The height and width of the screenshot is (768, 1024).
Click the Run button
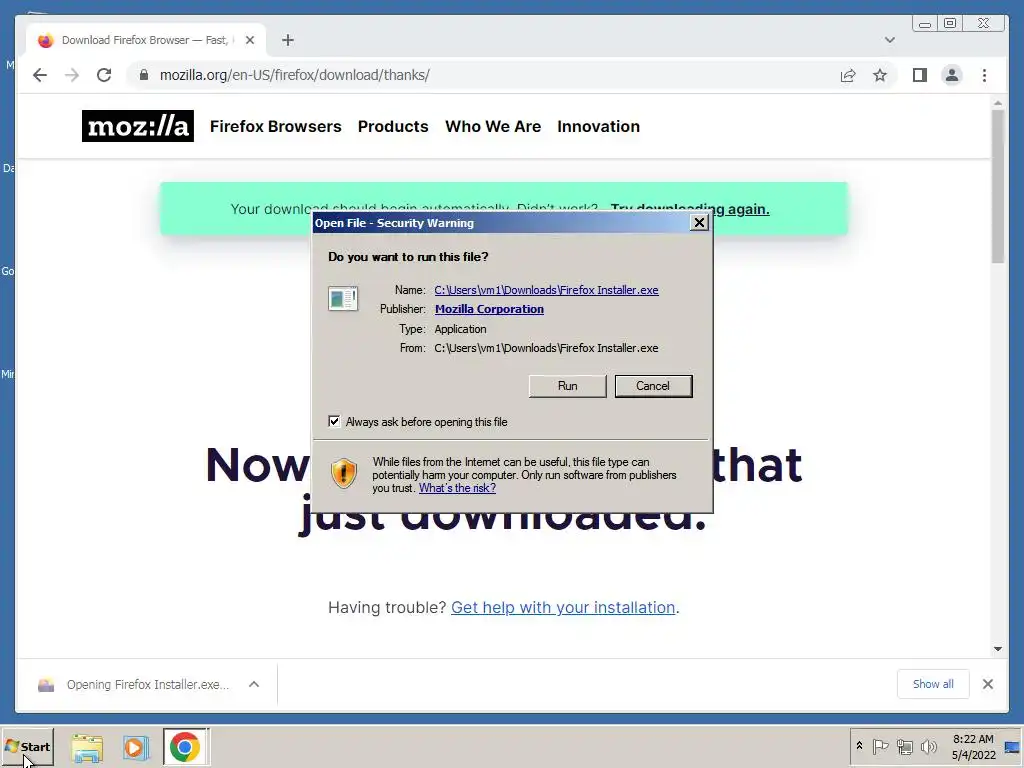[x=568, y=386]
